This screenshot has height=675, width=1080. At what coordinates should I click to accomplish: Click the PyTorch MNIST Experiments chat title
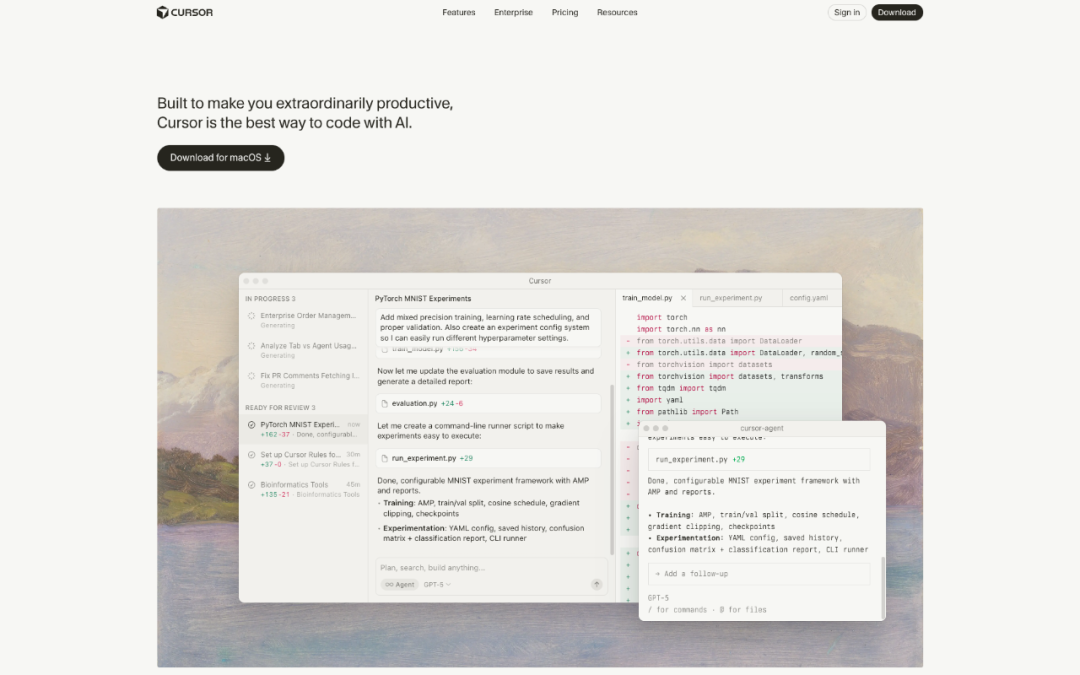click(x=423, y=299)
